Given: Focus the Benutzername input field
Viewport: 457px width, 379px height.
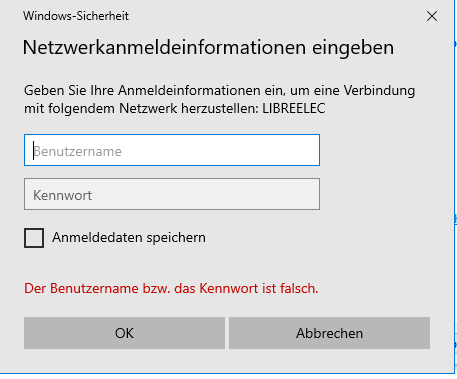Looking at the screenshot, I should [x=172, y=150].
